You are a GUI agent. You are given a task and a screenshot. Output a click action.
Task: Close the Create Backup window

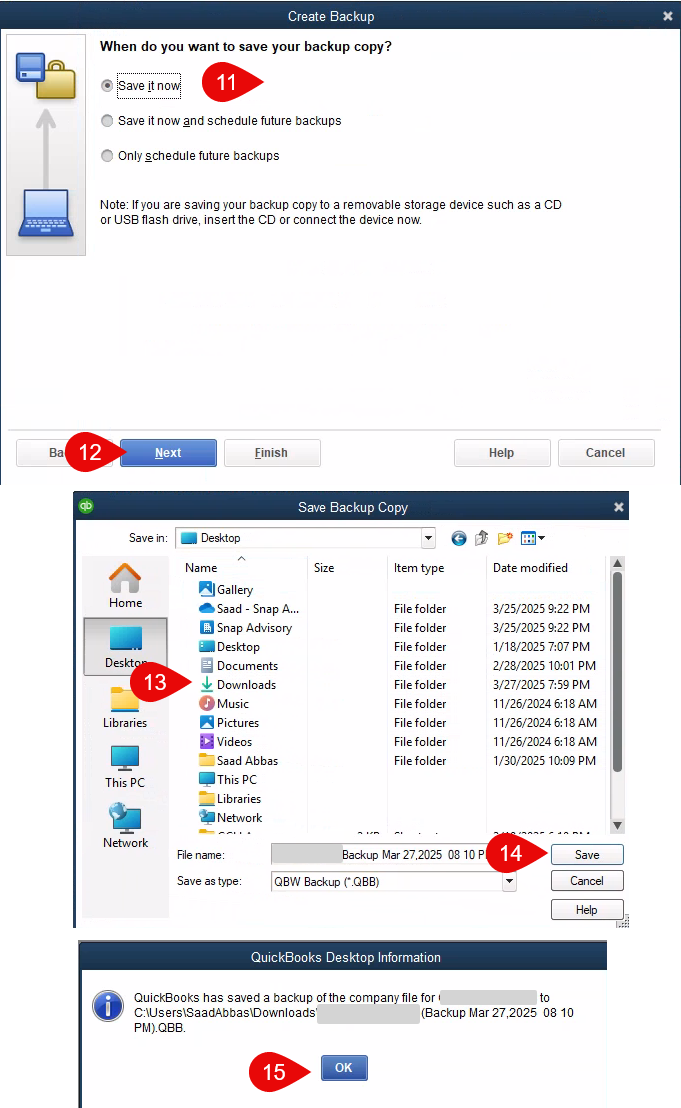[668, 16]
